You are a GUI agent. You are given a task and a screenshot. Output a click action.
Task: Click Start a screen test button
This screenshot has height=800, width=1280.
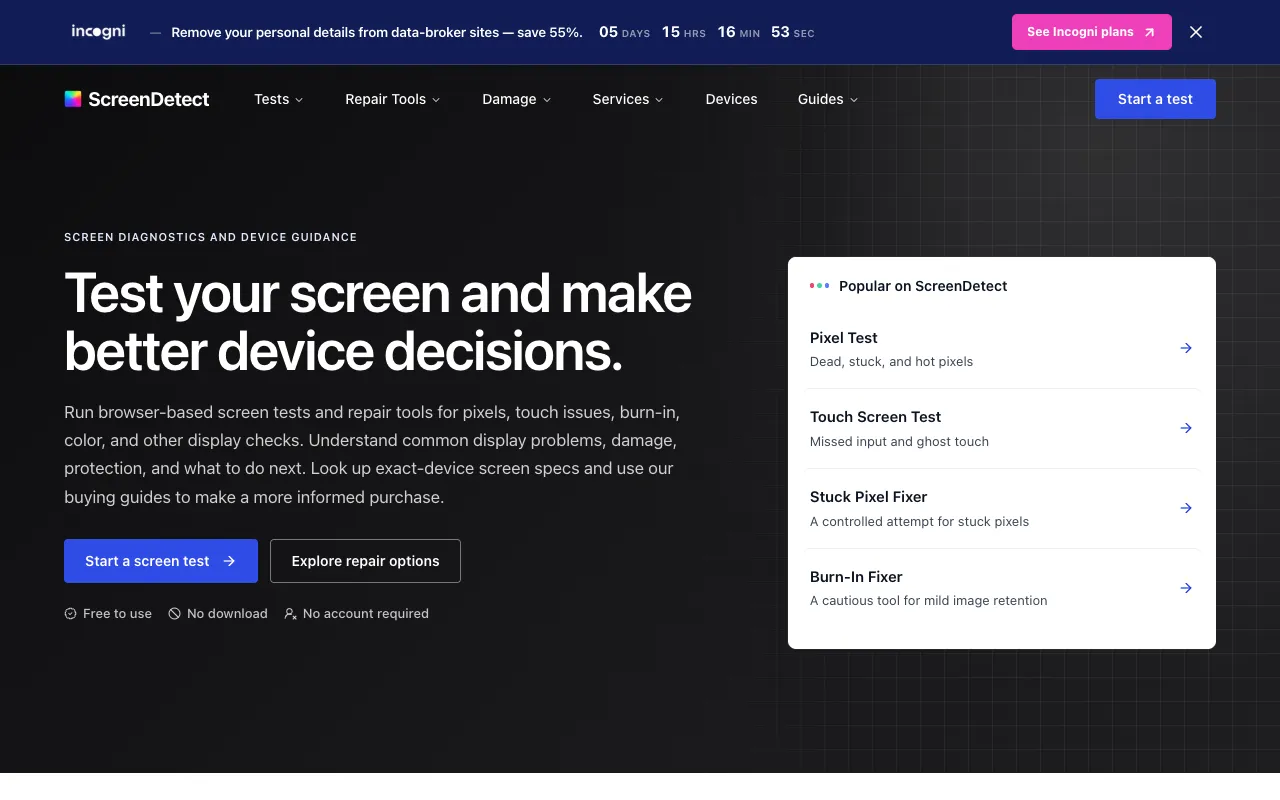[x=161, y=561]
